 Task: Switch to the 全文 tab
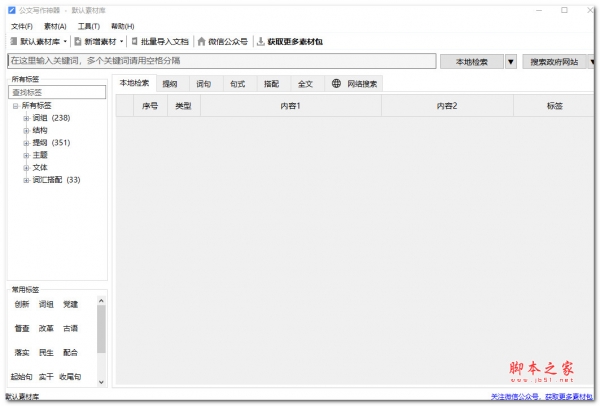(x=305, y=84)
